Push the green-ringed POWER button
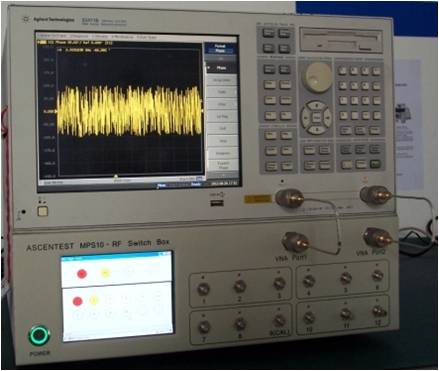The width and height of the screenshot is (439, 371). pyautogui.click(x=39, y=336)
